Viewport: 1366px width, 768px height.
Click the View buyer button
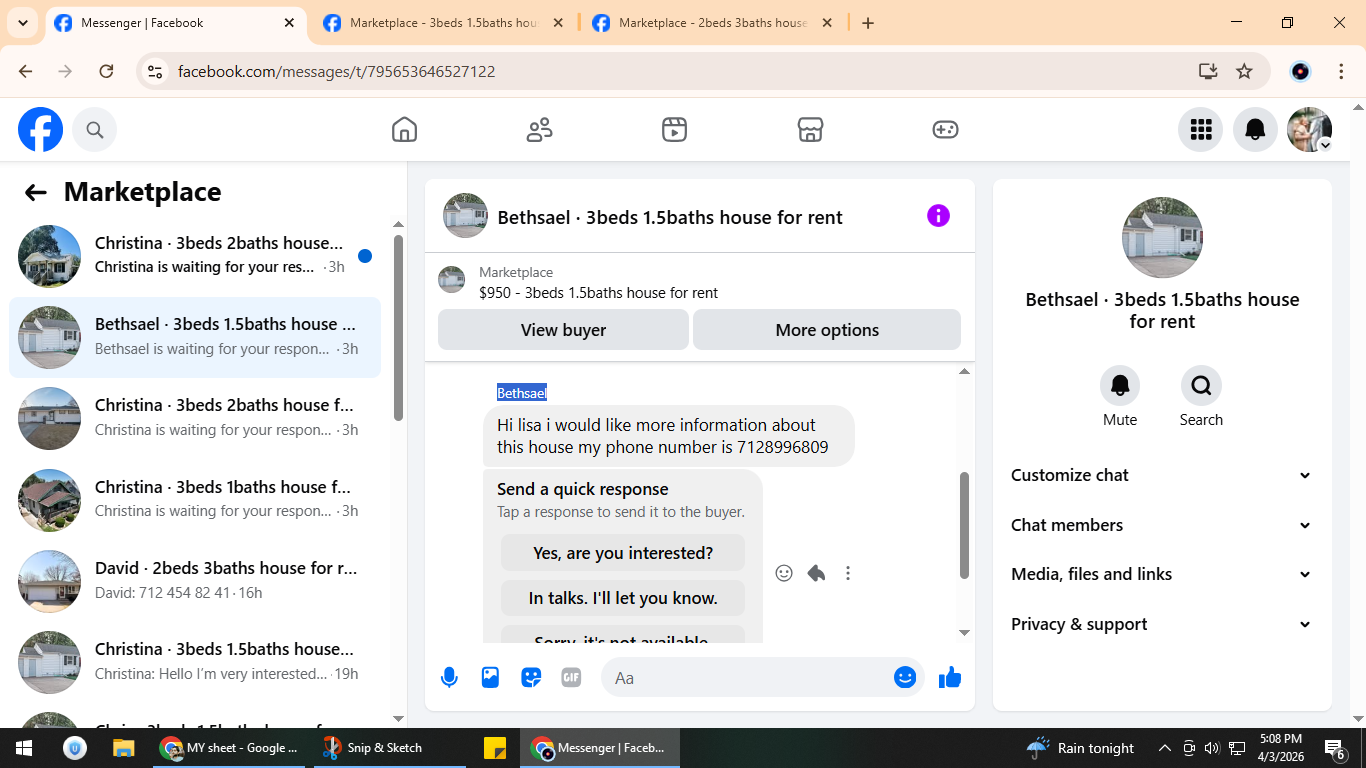[x=563, y=330]
